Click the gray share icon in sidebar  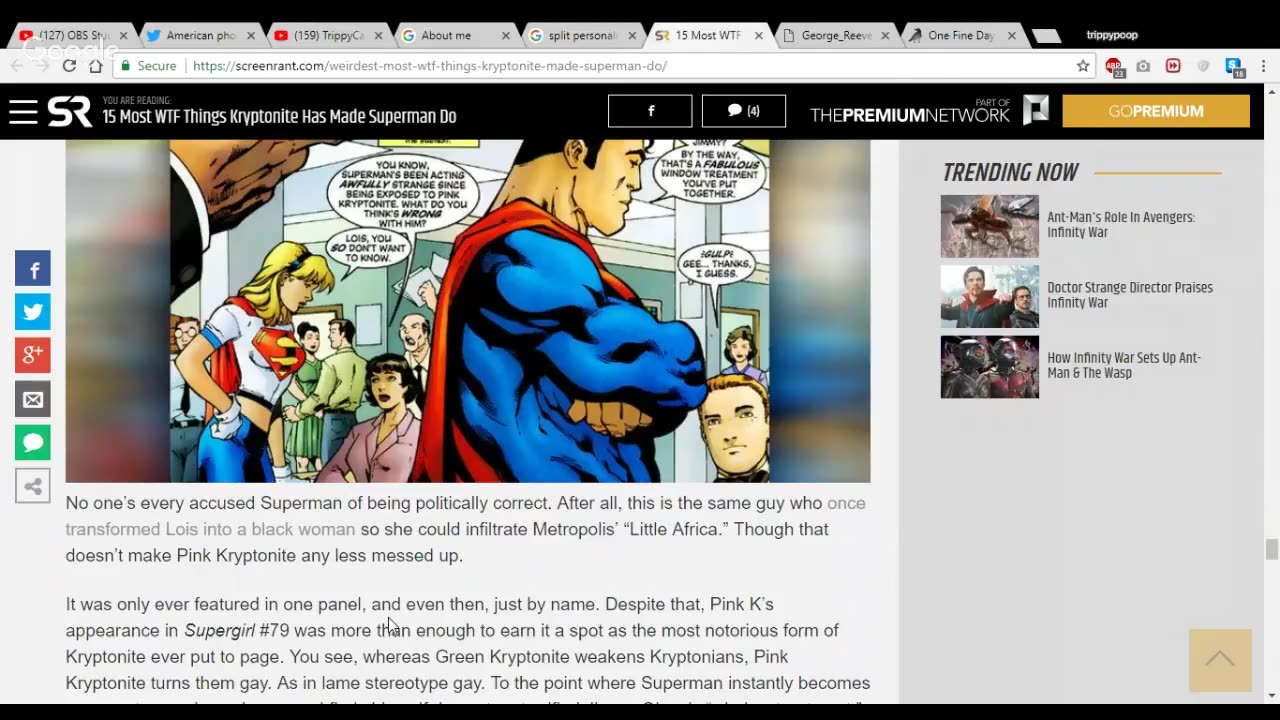33,487
